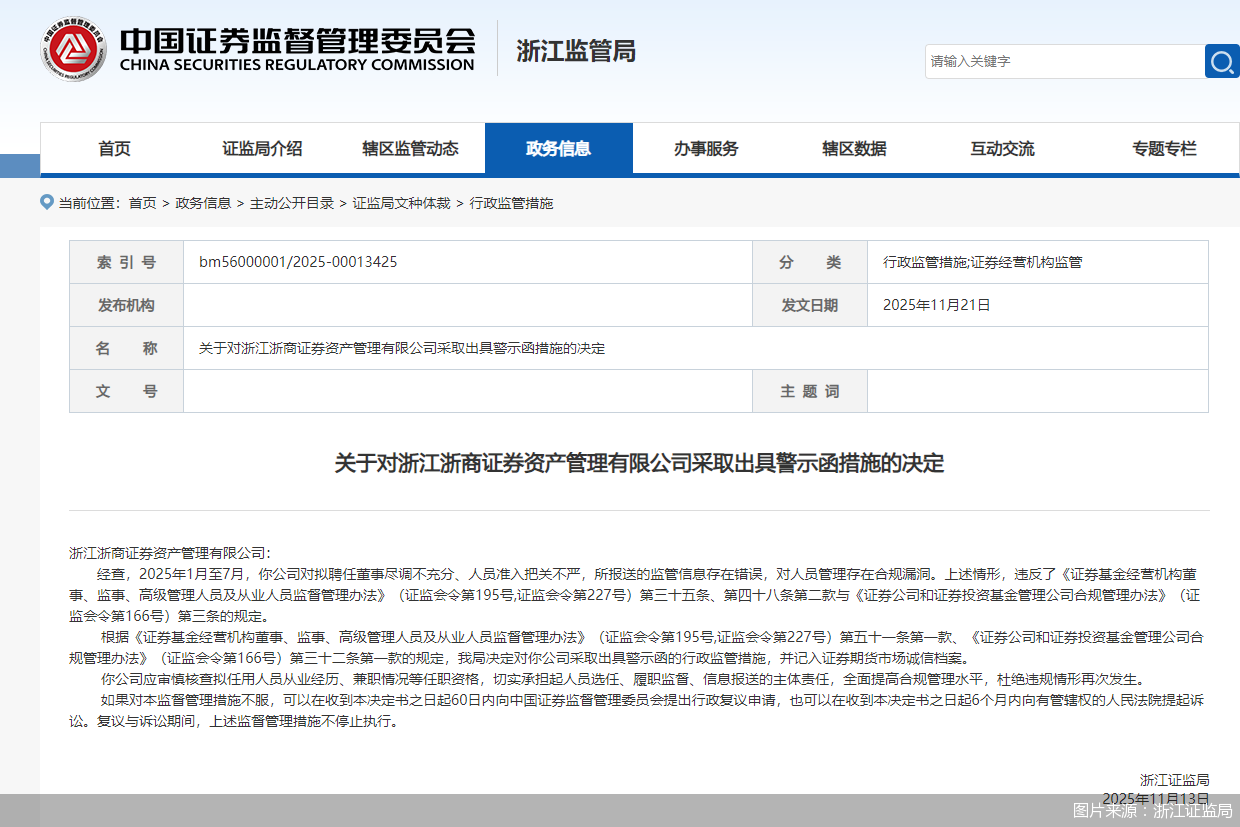
Task: Click the 浙江监管局 header text
Action: click(x=573, y=50)
